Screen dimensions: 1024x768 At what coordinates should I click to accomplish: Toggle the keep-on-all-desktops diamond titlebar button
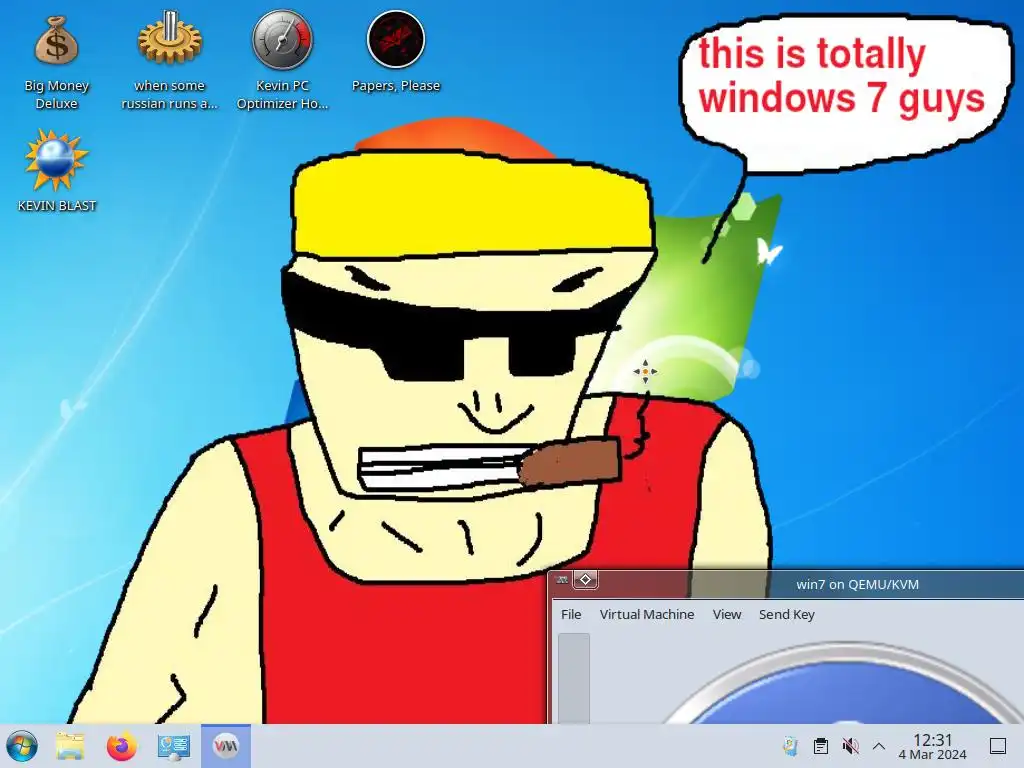coord(585,580)
